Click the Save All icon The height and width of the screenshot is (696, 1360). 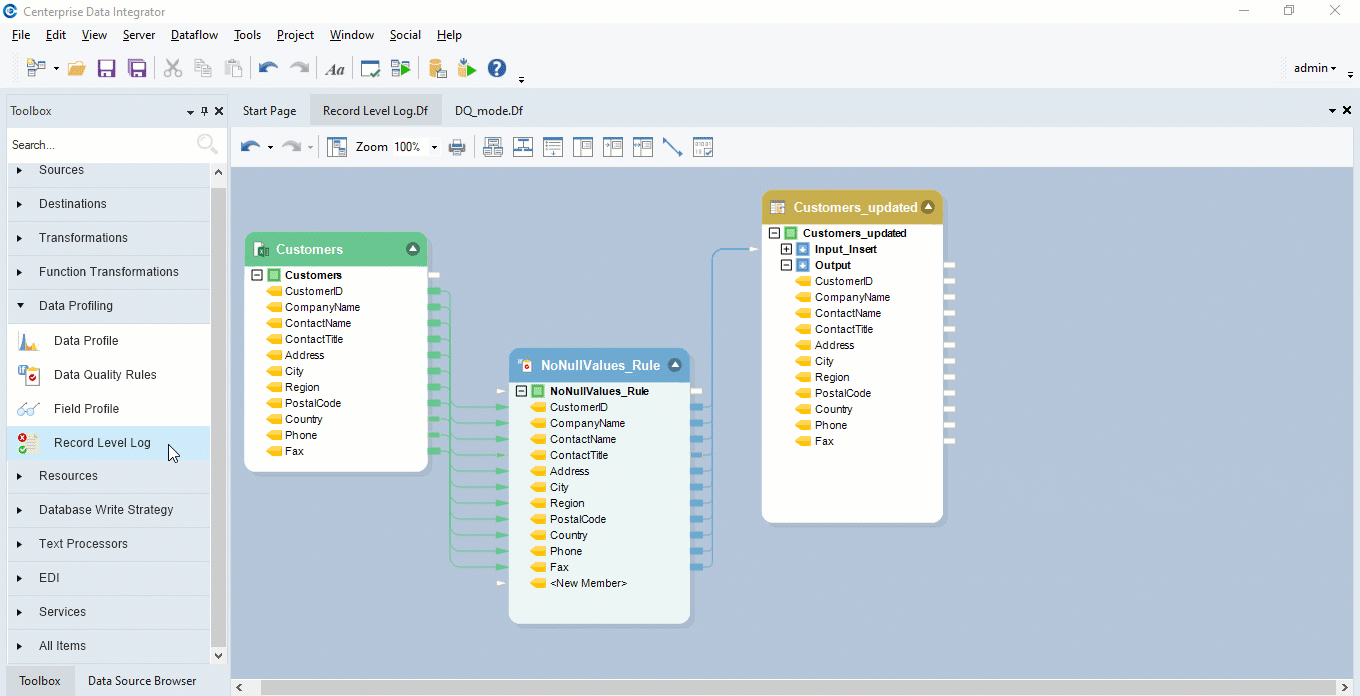pyautogui.click(x=137, y=68)
